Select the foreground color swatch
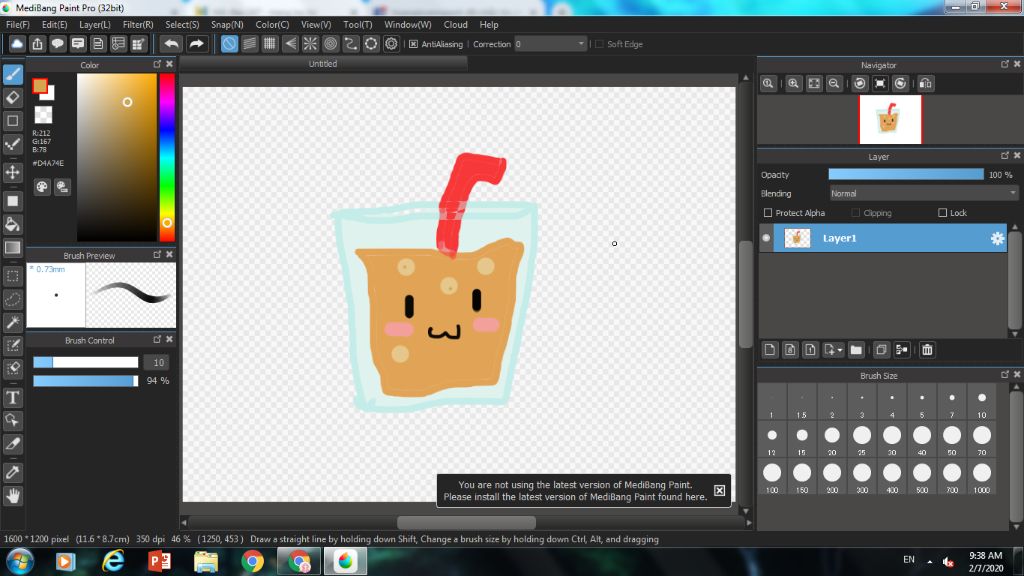1024x576 pixels. 40,86
